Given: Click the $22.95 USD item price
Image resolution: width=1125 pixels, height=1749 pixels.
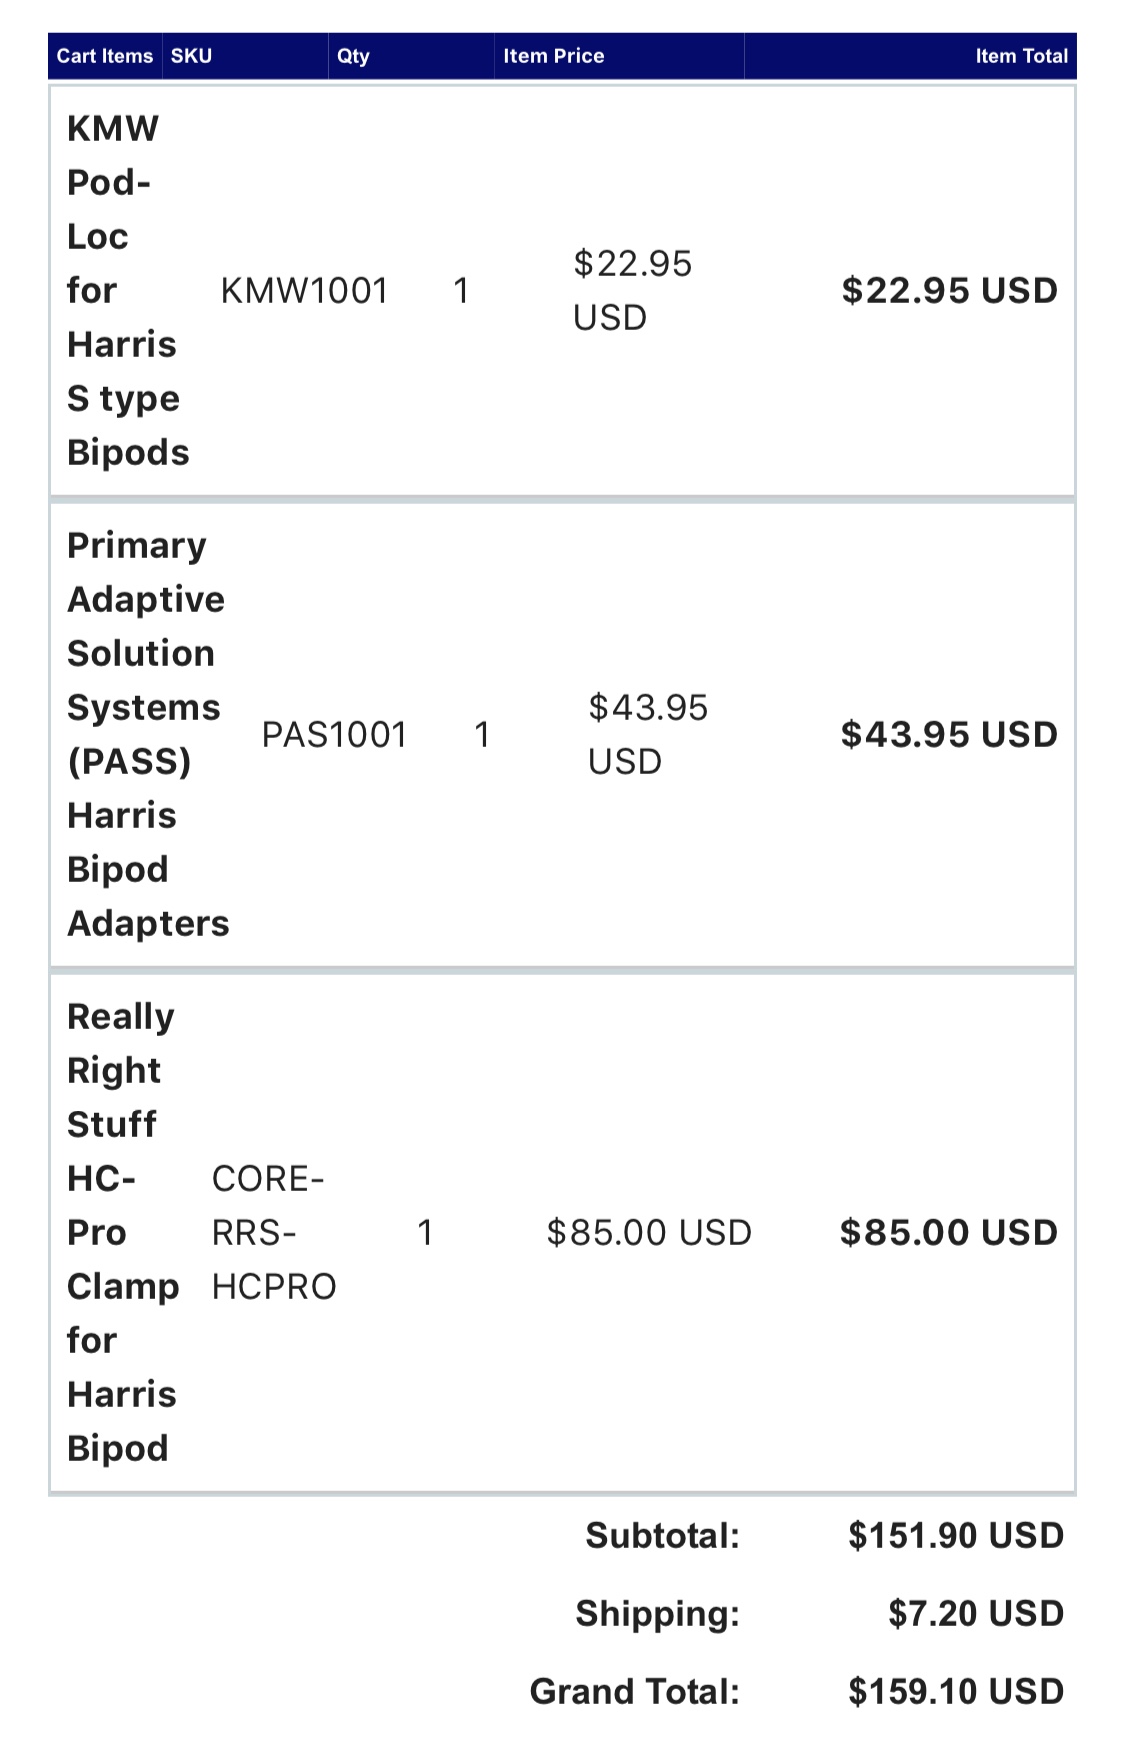Looking at the screenshot, I should [632, 291].
